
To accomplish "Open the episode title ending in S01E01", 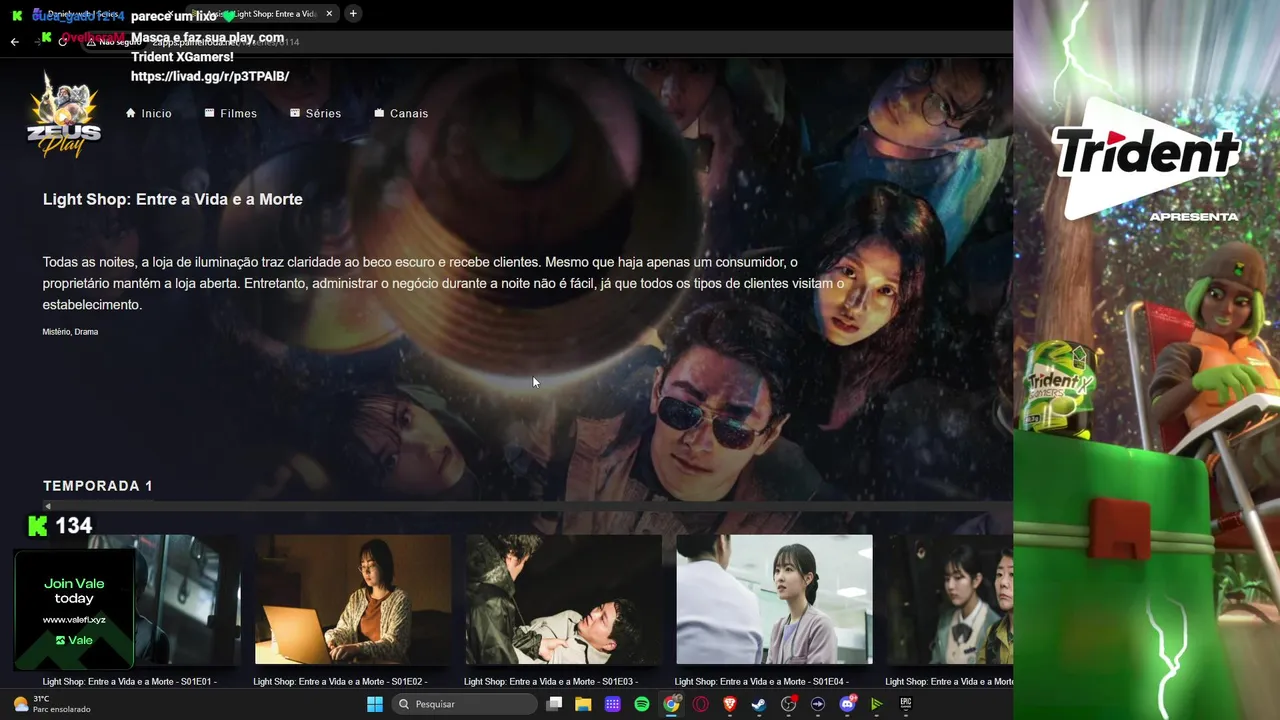I will click(x=129, y=682).
